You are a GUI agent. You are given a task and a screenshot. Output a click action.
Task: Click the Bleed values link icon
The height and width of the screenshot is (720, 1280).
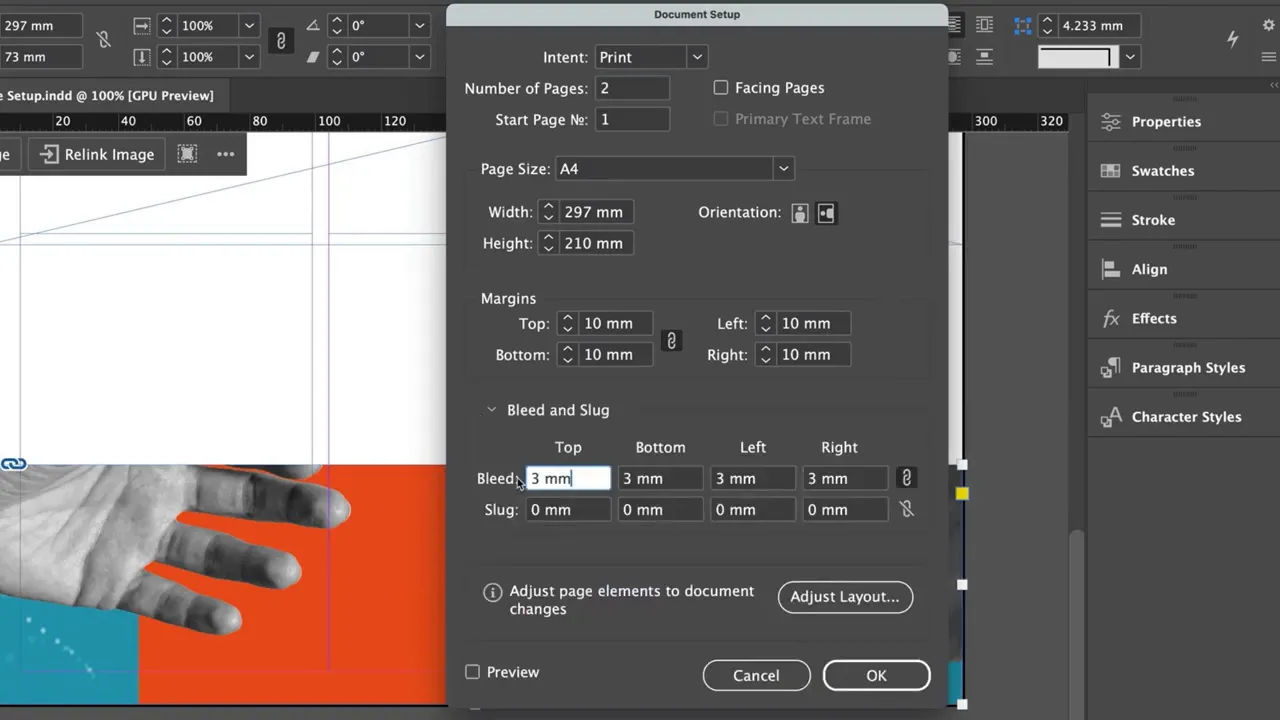[x=905, y=478]
